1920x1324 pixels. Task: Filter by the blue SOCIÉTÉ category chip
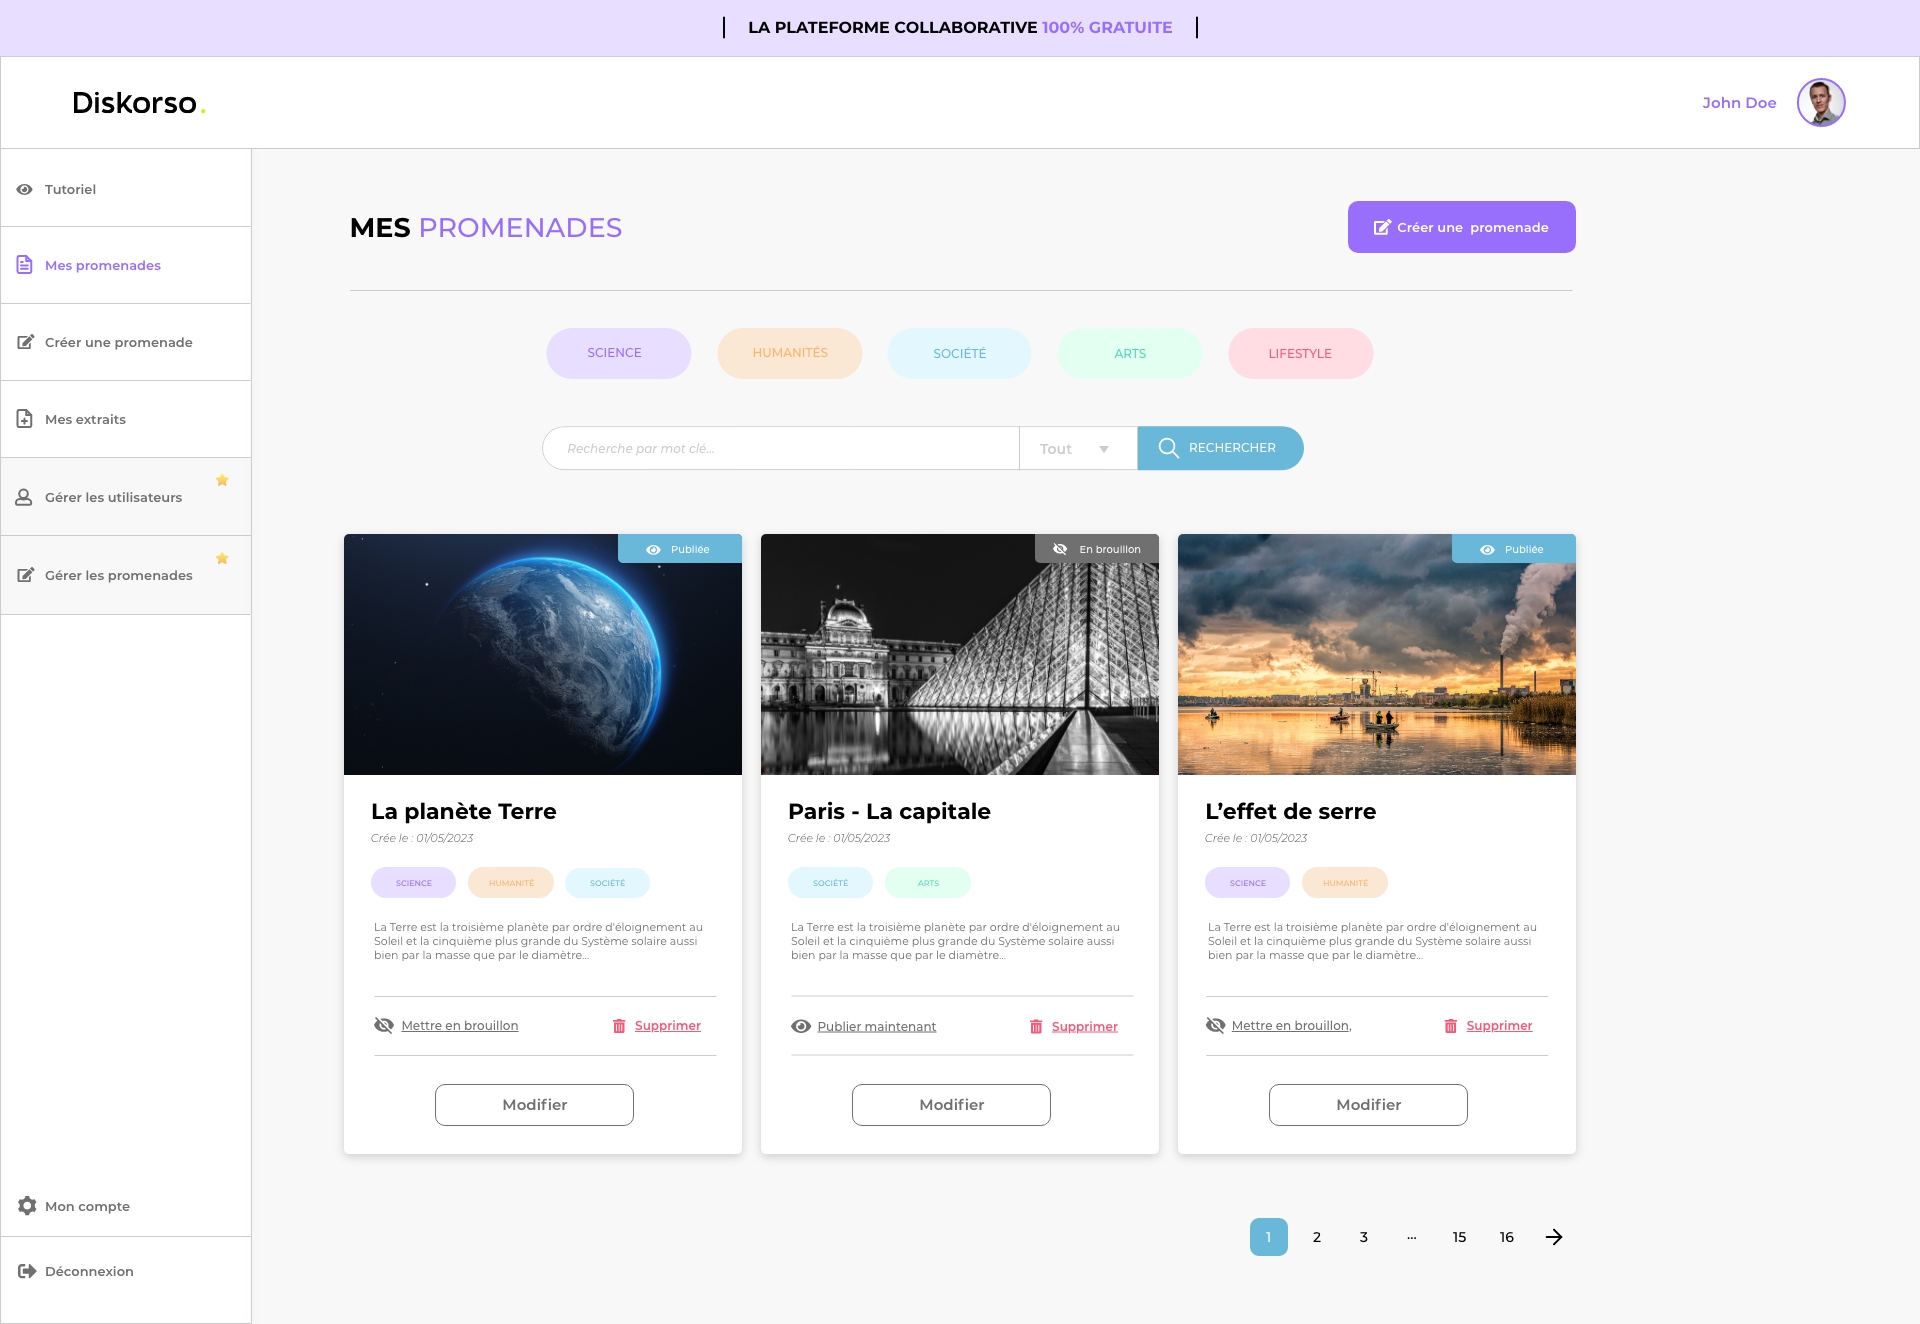click(x=959, y=353)
